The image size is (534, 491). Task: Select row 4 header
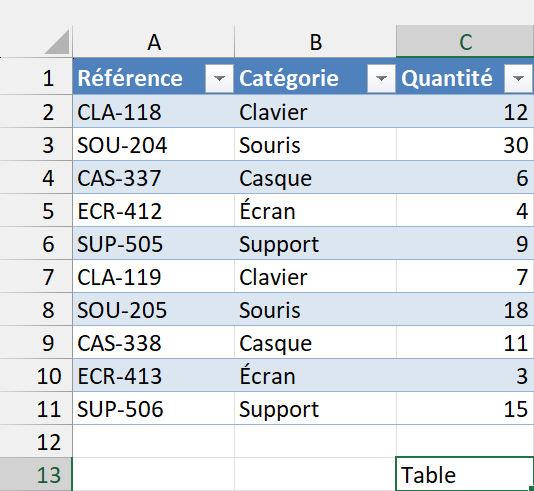click(36, 178)
